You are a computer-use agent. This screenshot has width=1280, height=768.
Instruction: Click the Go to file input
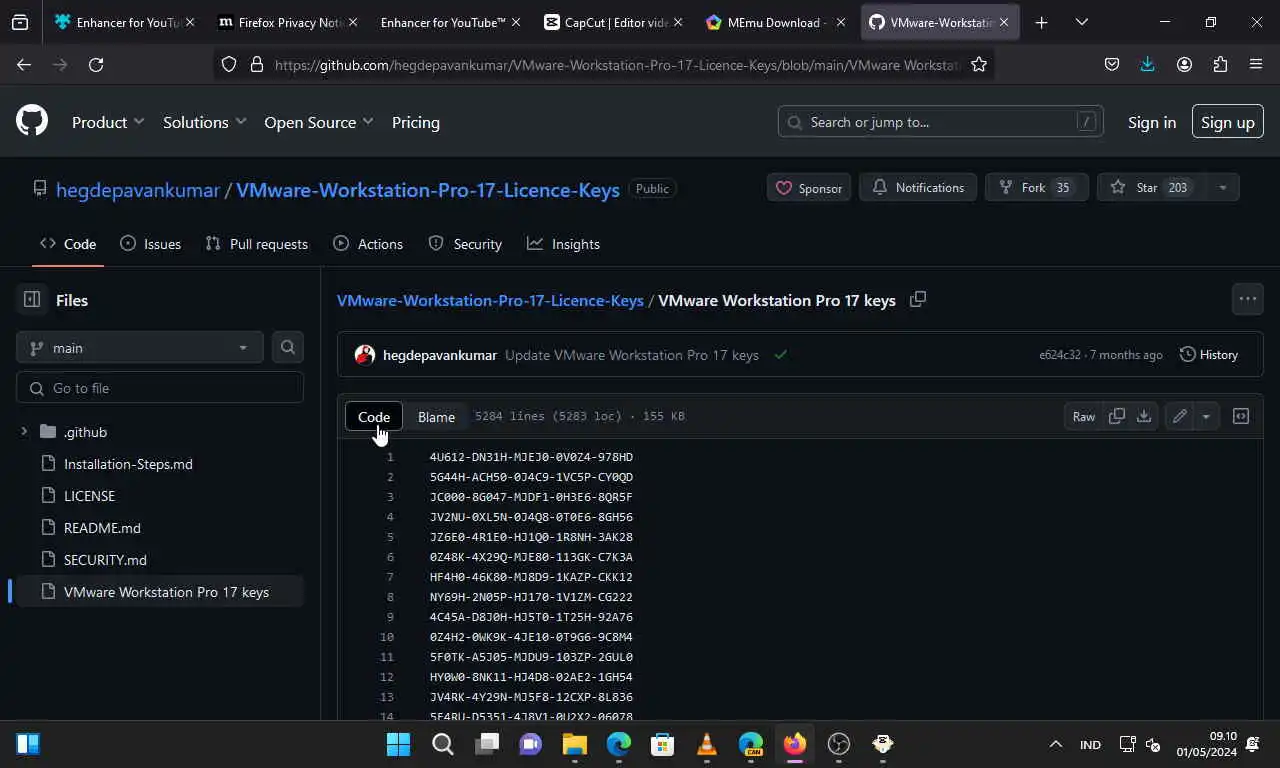point(160,388)
